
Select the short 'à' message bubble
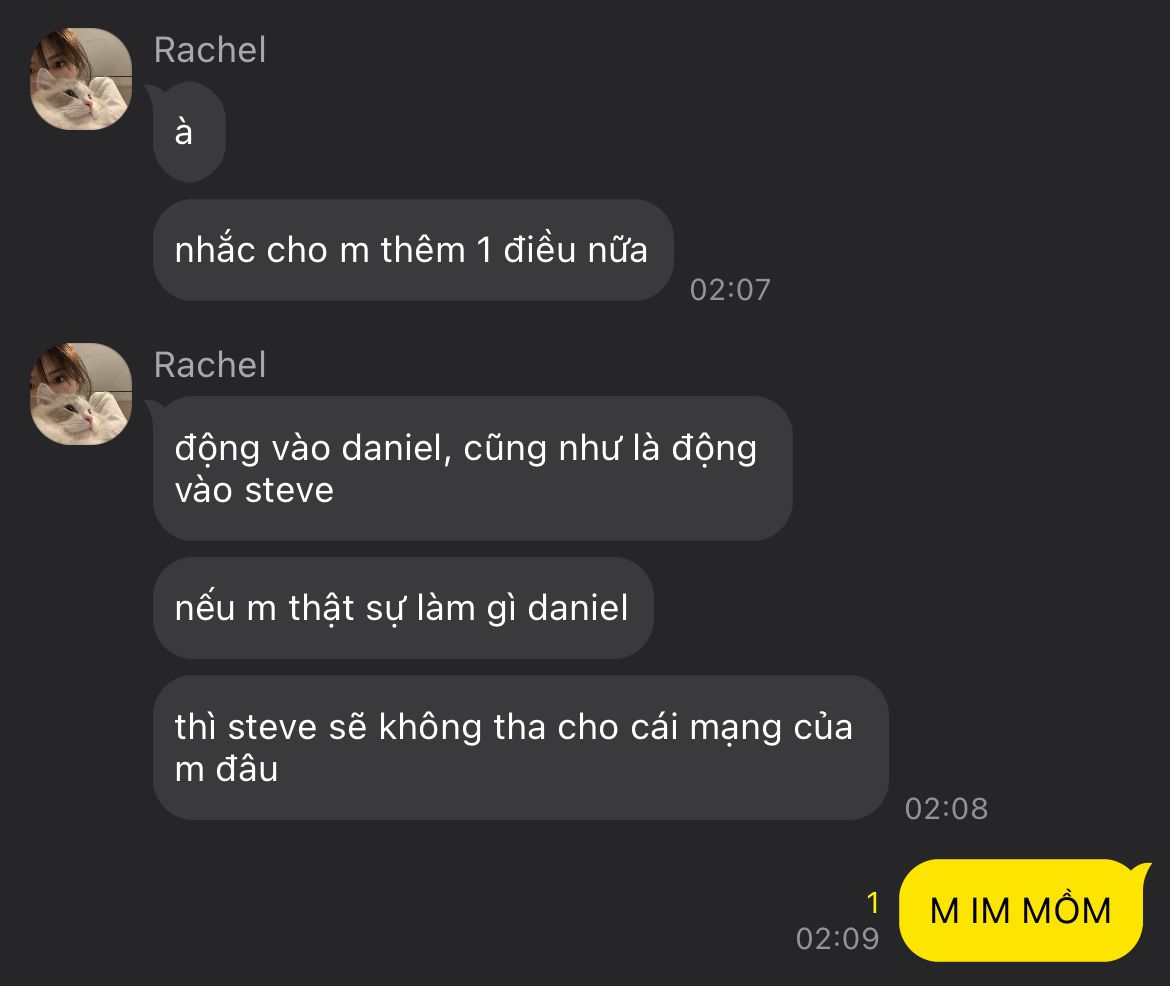pos(189,132)
